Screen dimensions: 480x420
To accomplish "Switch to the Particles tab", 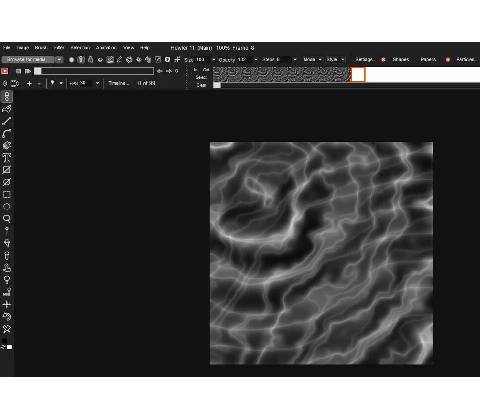I will click(x=466, y=59).
